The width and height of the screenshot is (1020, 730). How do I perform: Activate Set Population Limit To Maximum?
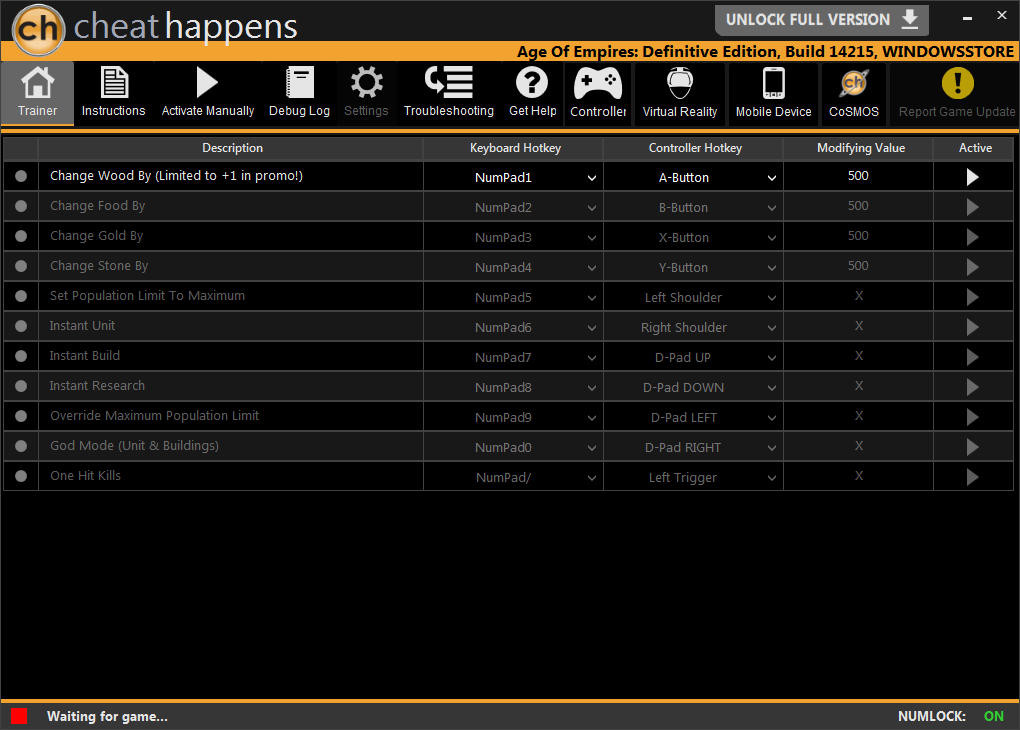973,297
